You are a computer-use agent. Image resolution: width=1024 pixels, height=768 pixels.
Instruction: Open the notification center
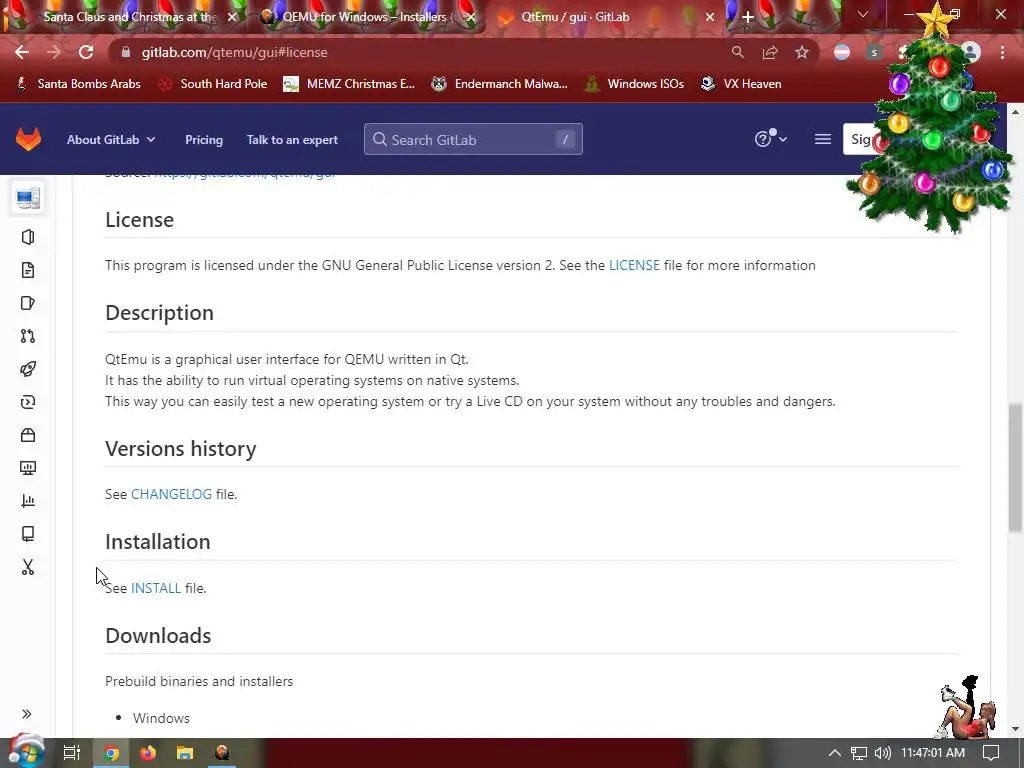point(991,753)
